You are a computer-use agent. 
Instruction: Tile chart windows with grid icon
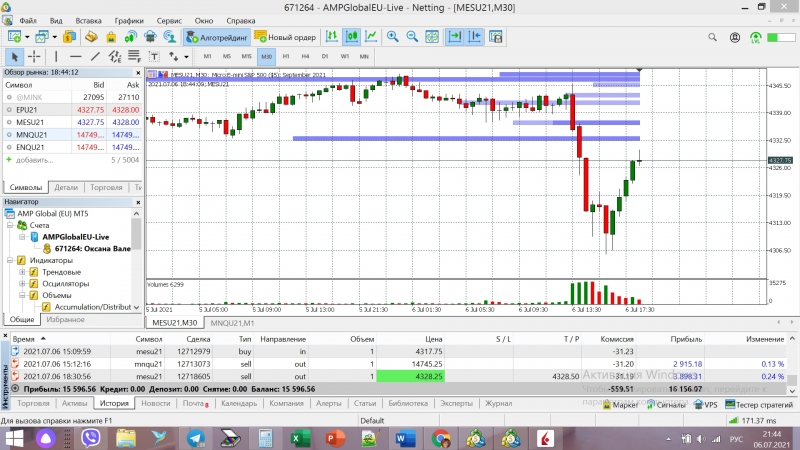point(432,37)
